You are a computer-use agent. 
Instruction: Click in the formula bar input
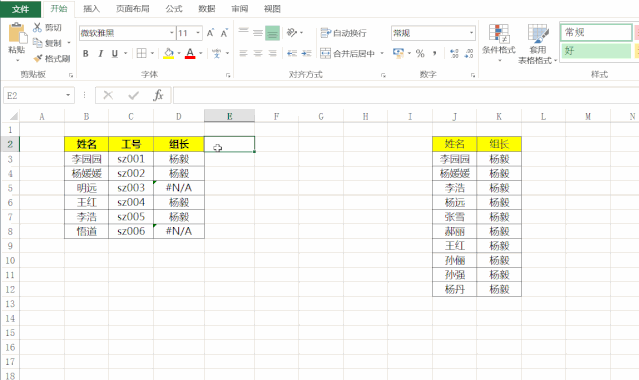pos(406,95)
